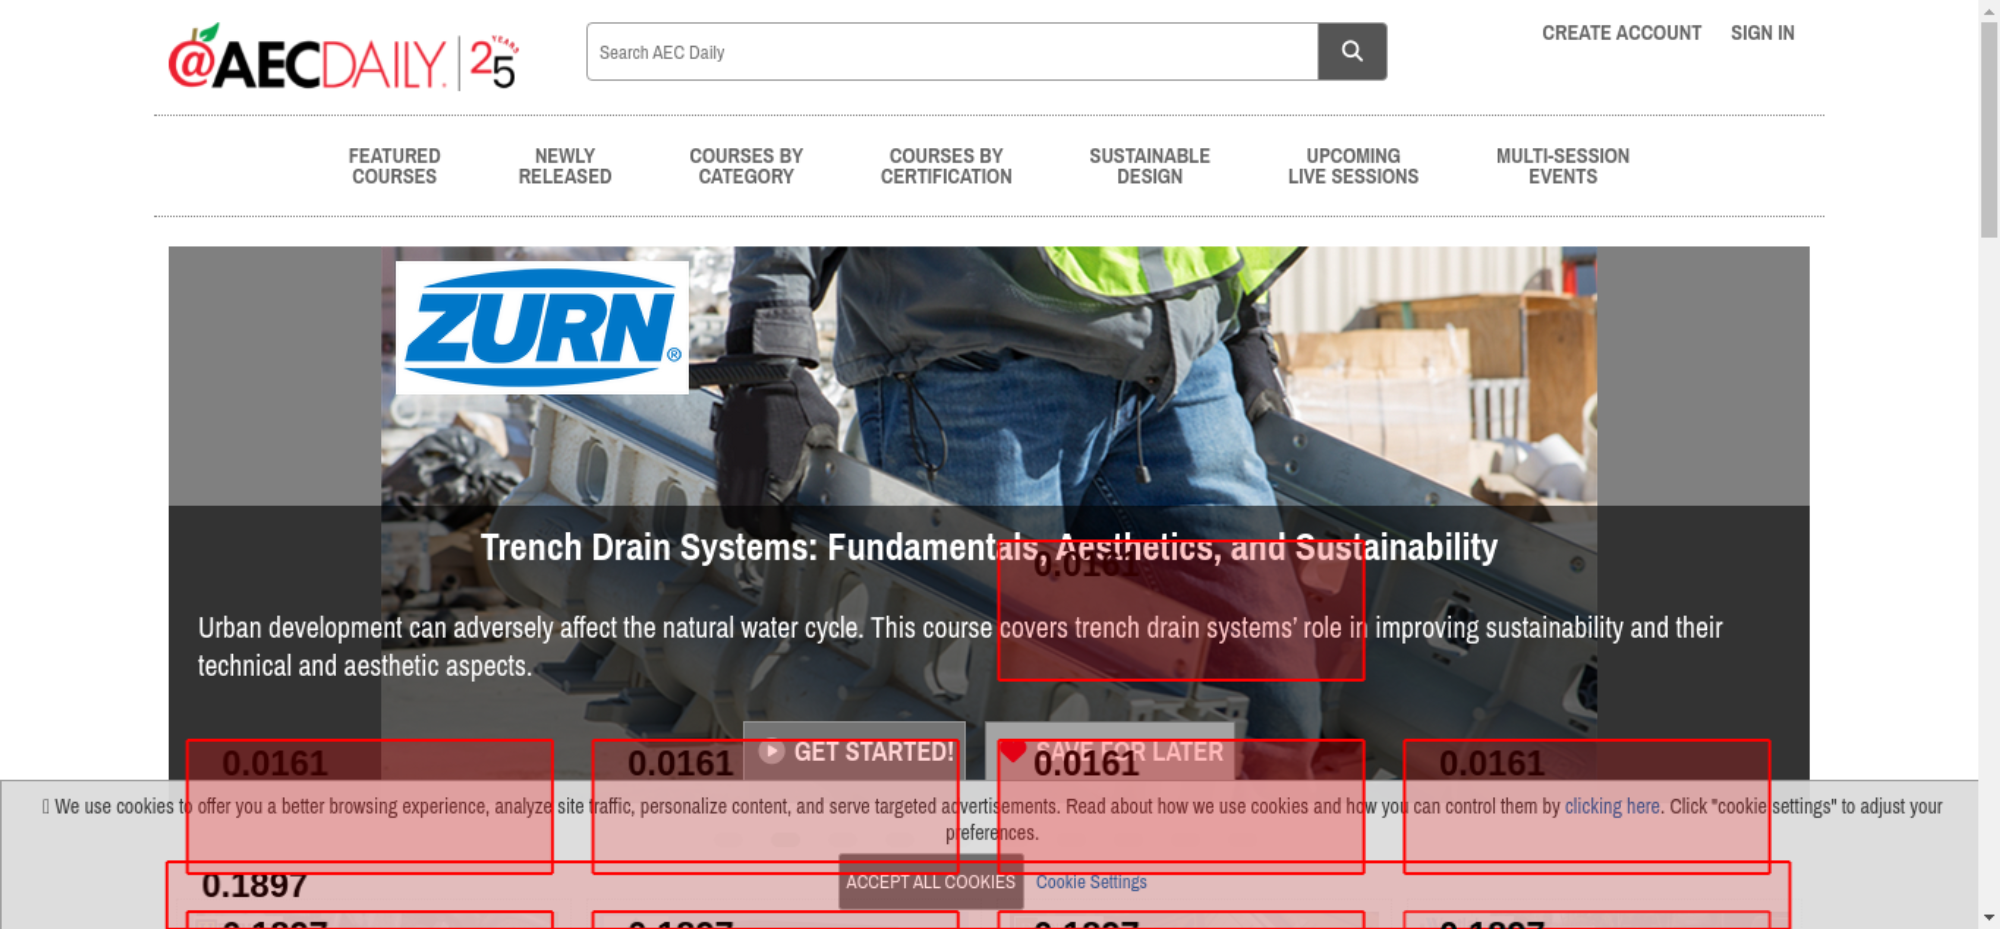Image resolution: width=2000 pixels, height=929 pixels.
Task: Click the Sign In link
Action: click(x=1762, y=33)
